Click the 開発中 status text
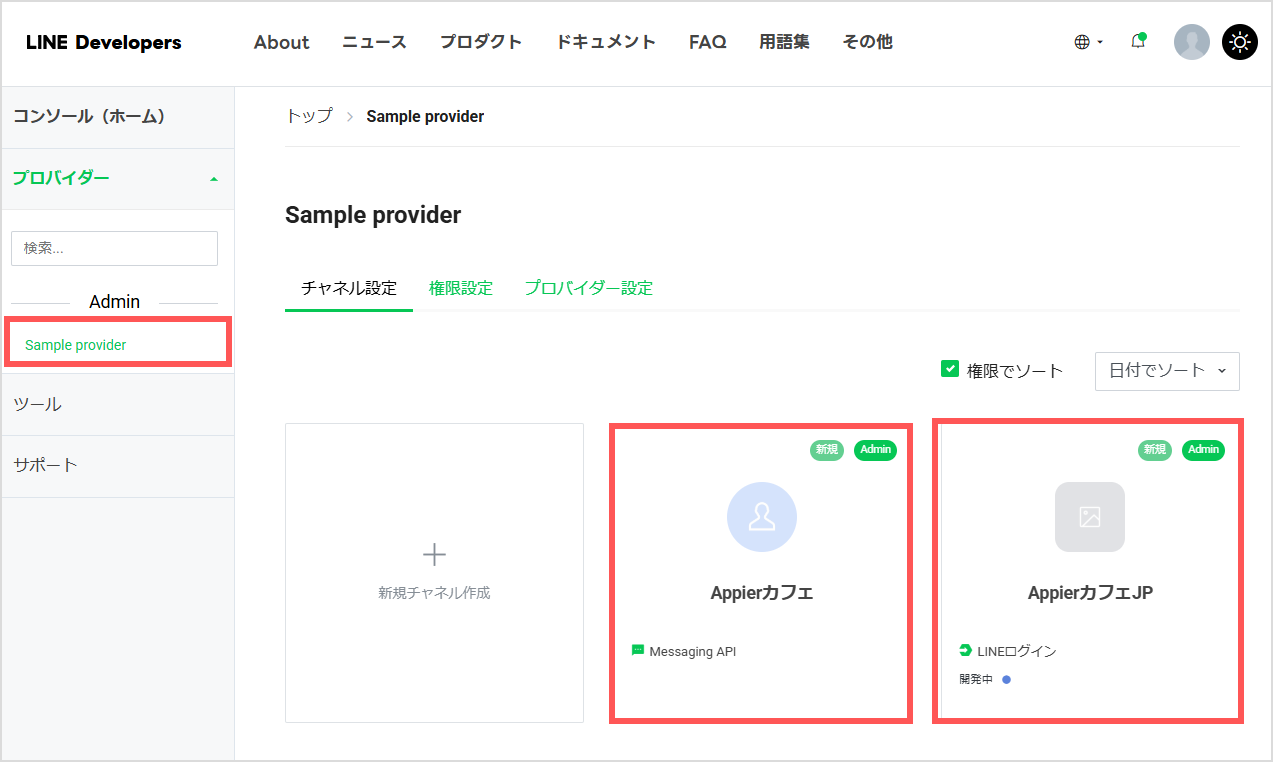1273x762 pixels. click(976, 679)
